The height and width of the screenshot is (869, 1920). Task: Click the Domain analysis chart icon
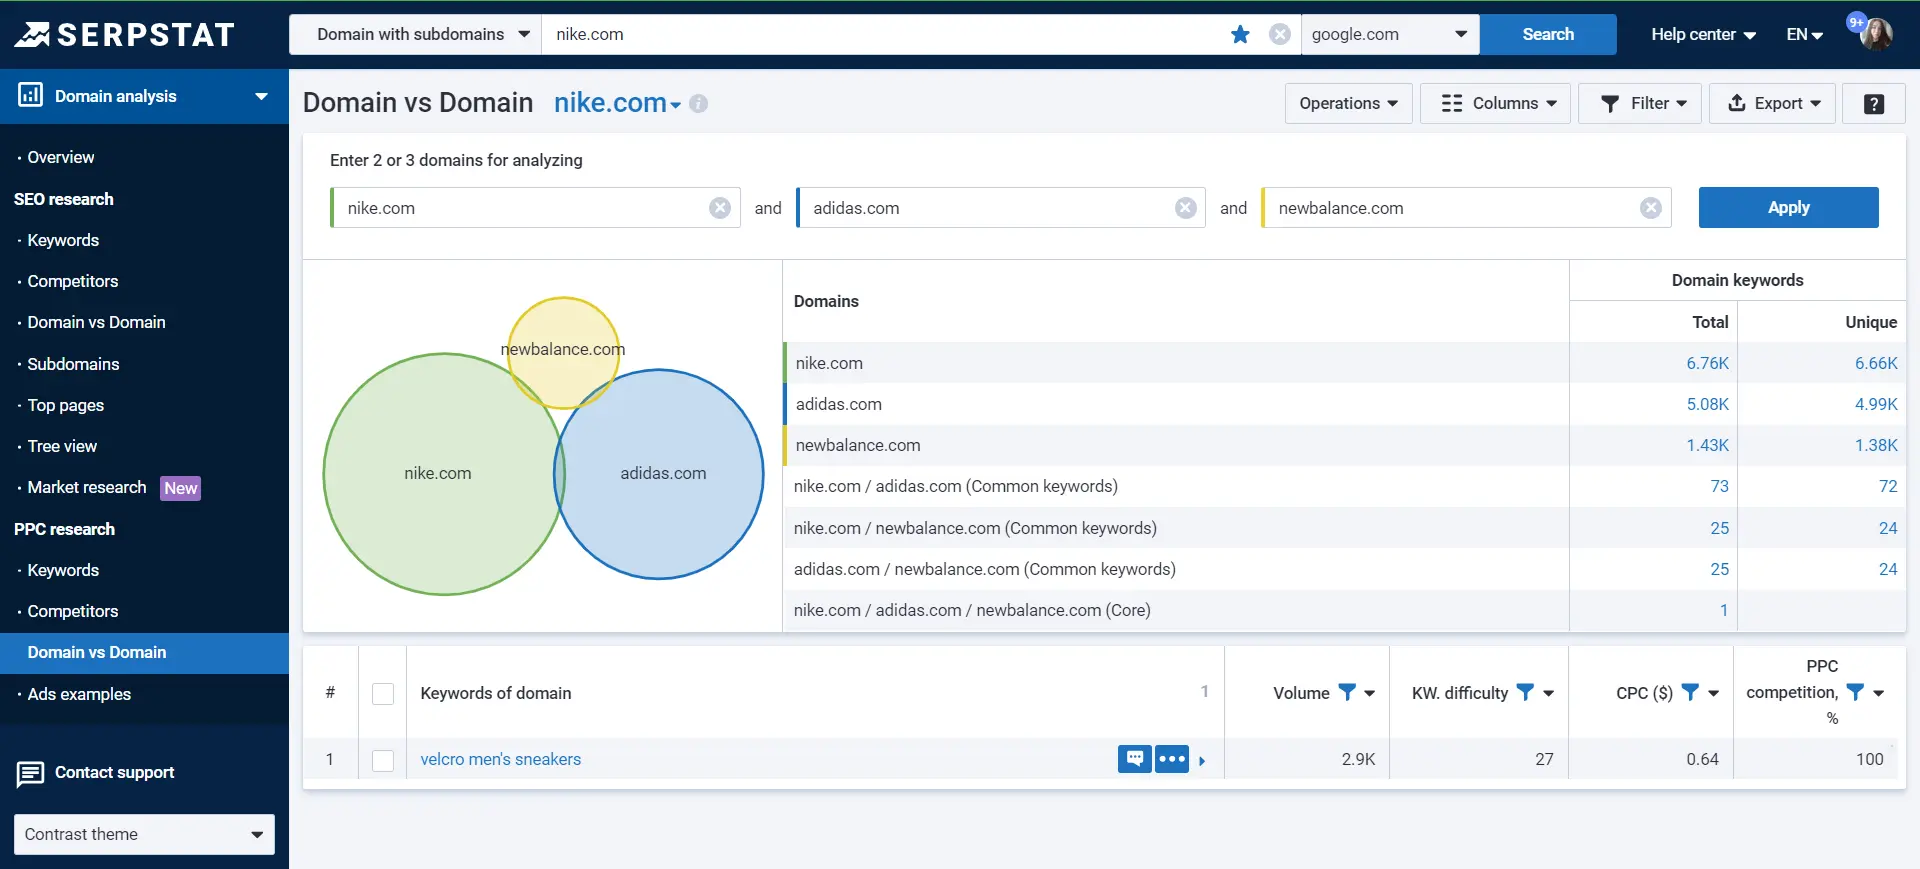click(x=30, y=95)
